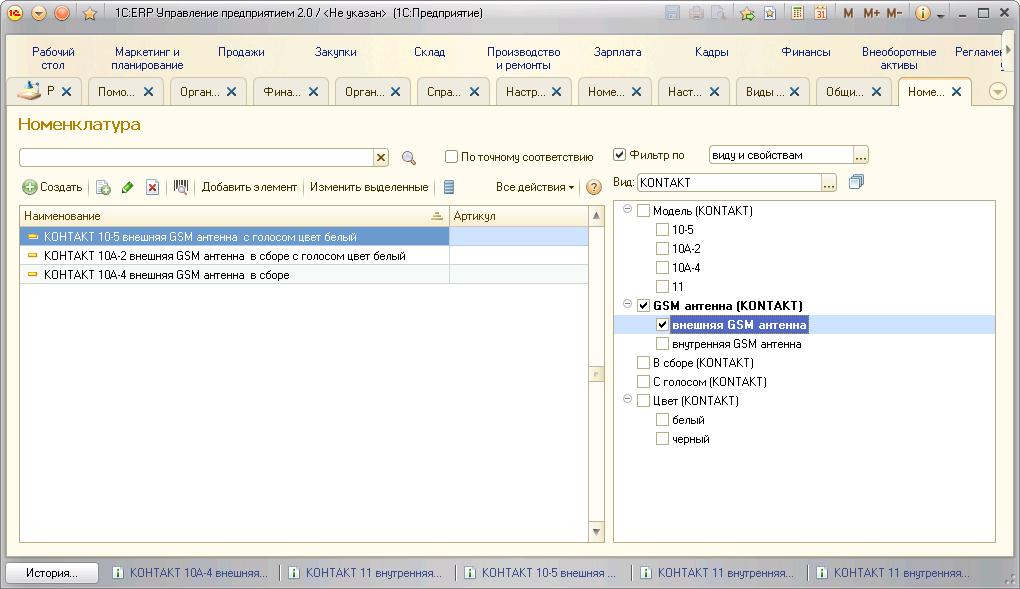The height and width of the screenshot is (589, 1020).
Task: Click the help question mark icon
Action: (593, 187)
